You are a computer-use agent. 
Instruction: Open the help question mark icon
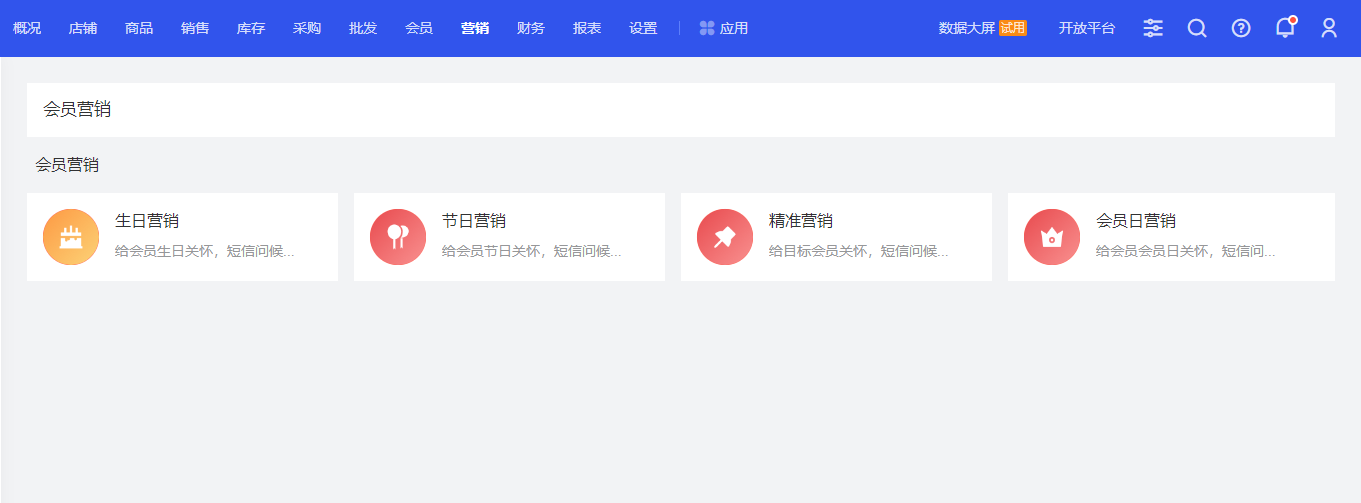1241,28
